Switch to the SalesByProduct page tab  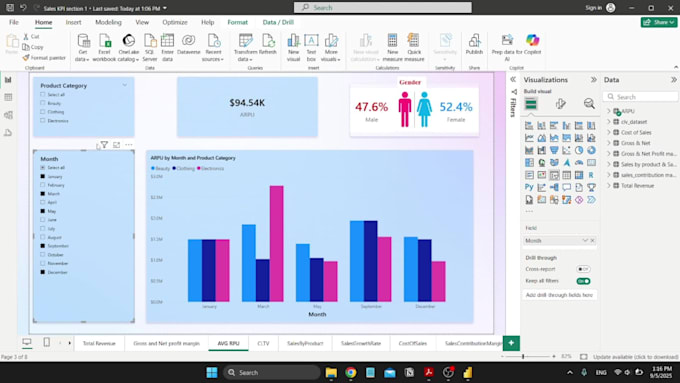(305, 343)
